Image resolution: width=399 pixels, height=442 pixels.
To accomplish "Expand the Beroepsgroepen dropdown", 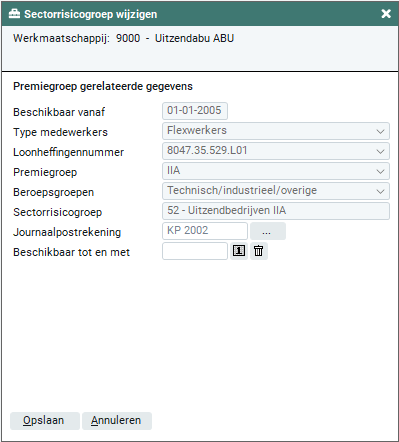I will point(380,191).
